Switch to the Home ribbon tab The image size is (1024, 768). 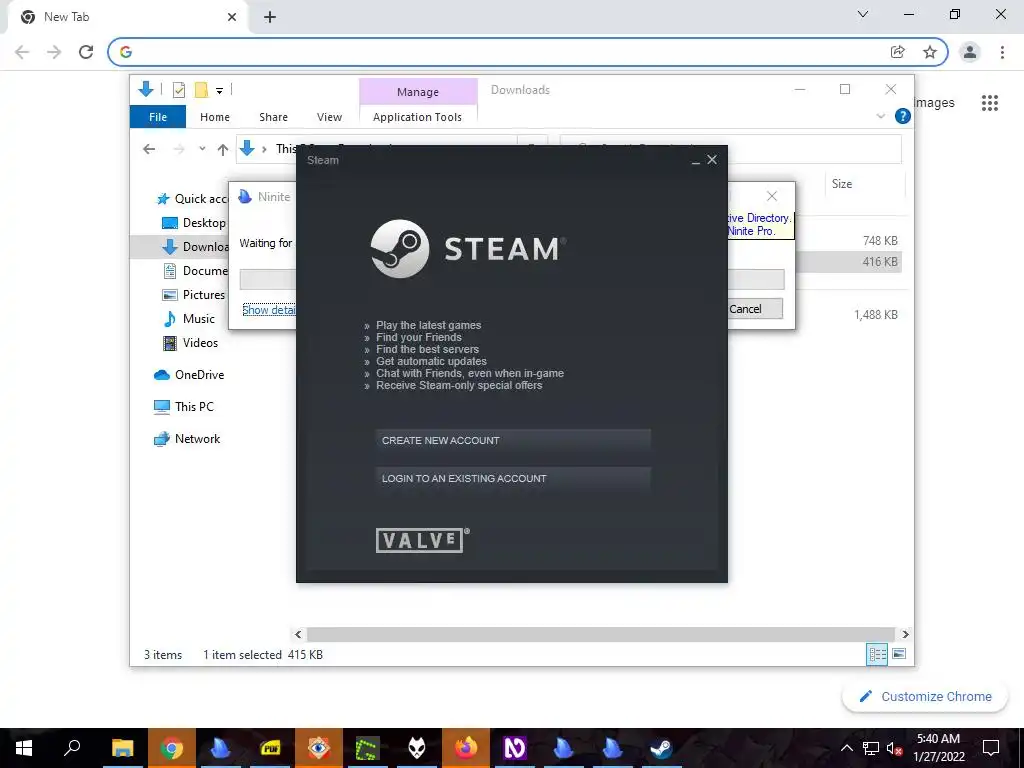point(215,117)
